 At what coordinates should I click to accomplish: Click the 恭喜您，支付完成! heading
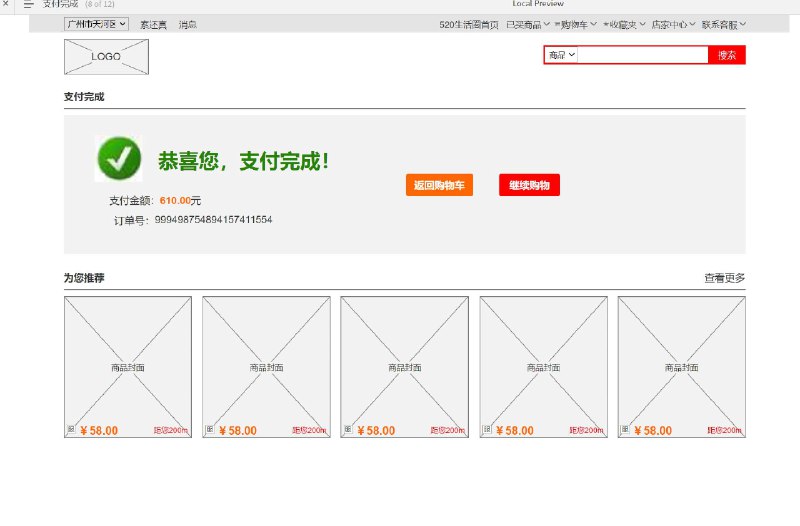pyautogui.click(x=243, y=161)
